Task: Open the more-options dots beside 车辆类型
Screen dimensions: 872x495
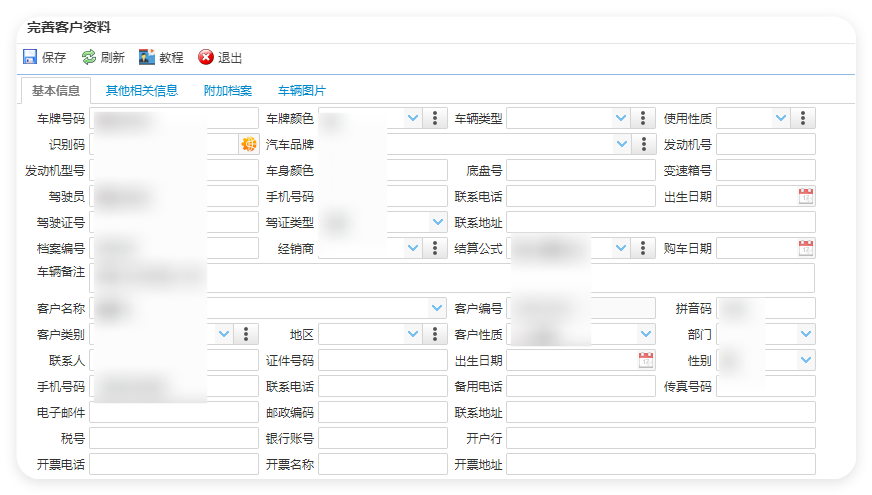Action: click(643, 118)
